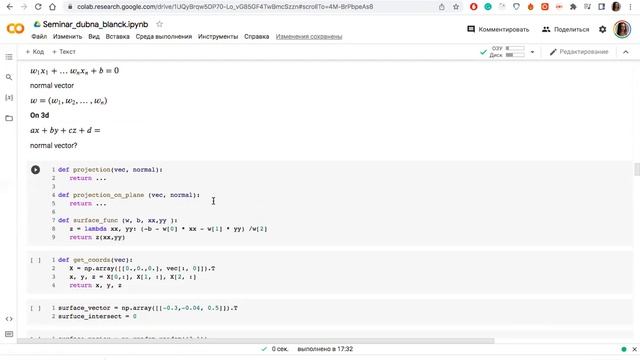Open the Файл menu
The width and height of the screenshot is (640, 360).
coord(39,37)
